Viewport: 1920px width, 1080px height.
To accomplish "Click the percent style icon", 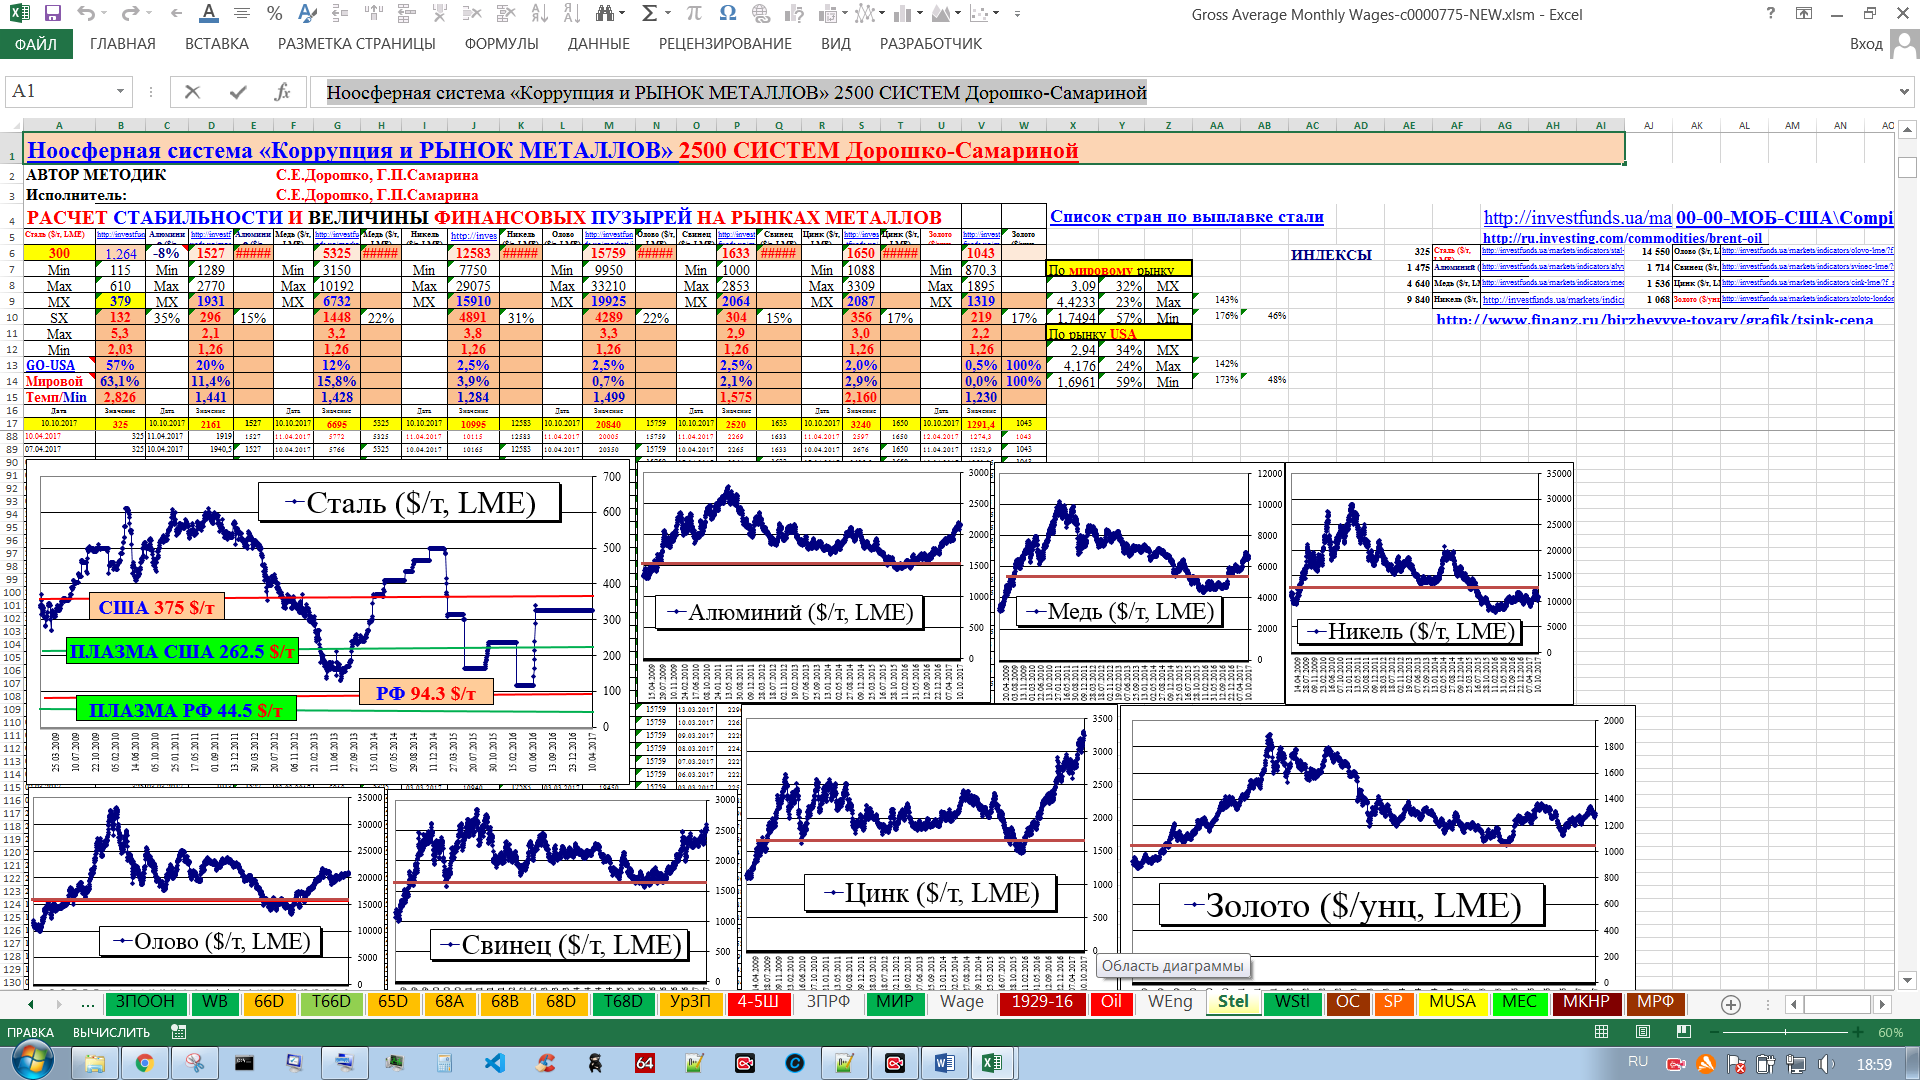I will pyautogui.click(x=274, y=14).
